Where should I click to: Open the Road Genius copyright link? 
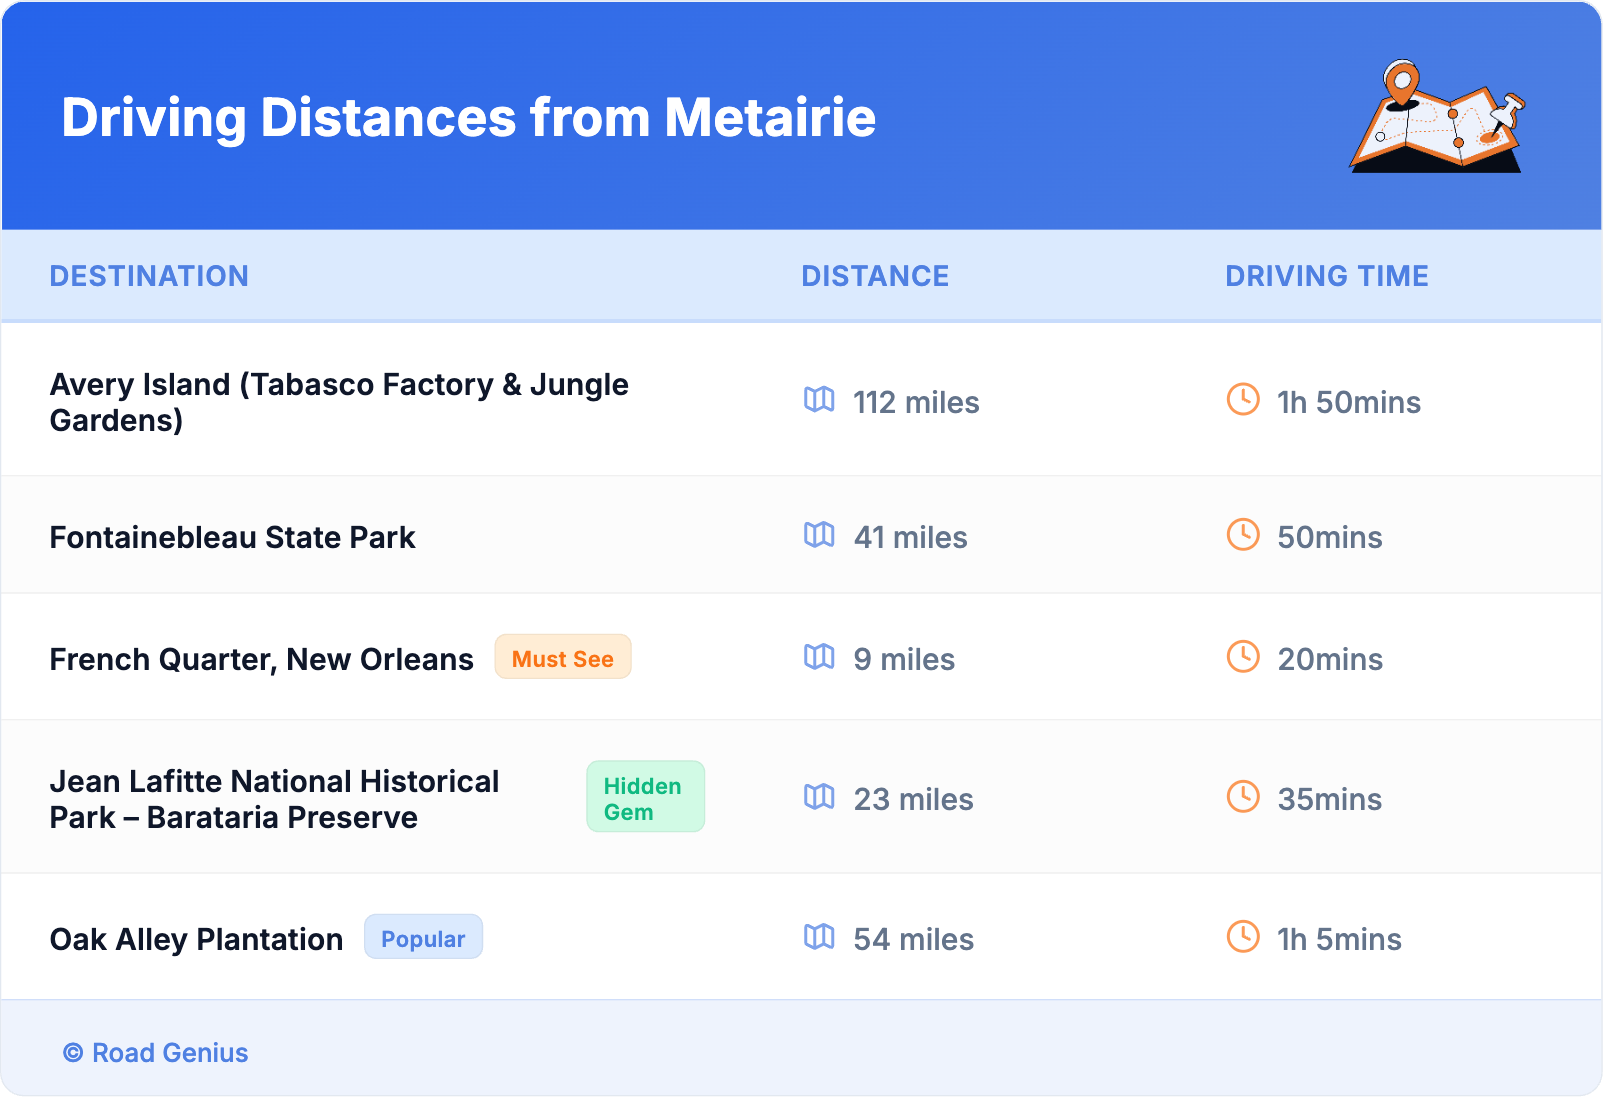[156, 1053]
